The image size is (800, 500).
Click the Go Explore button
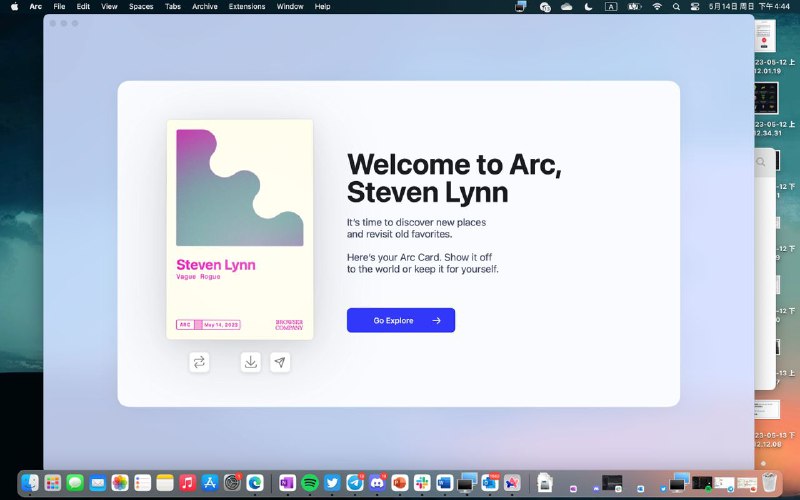coord(400,320)
